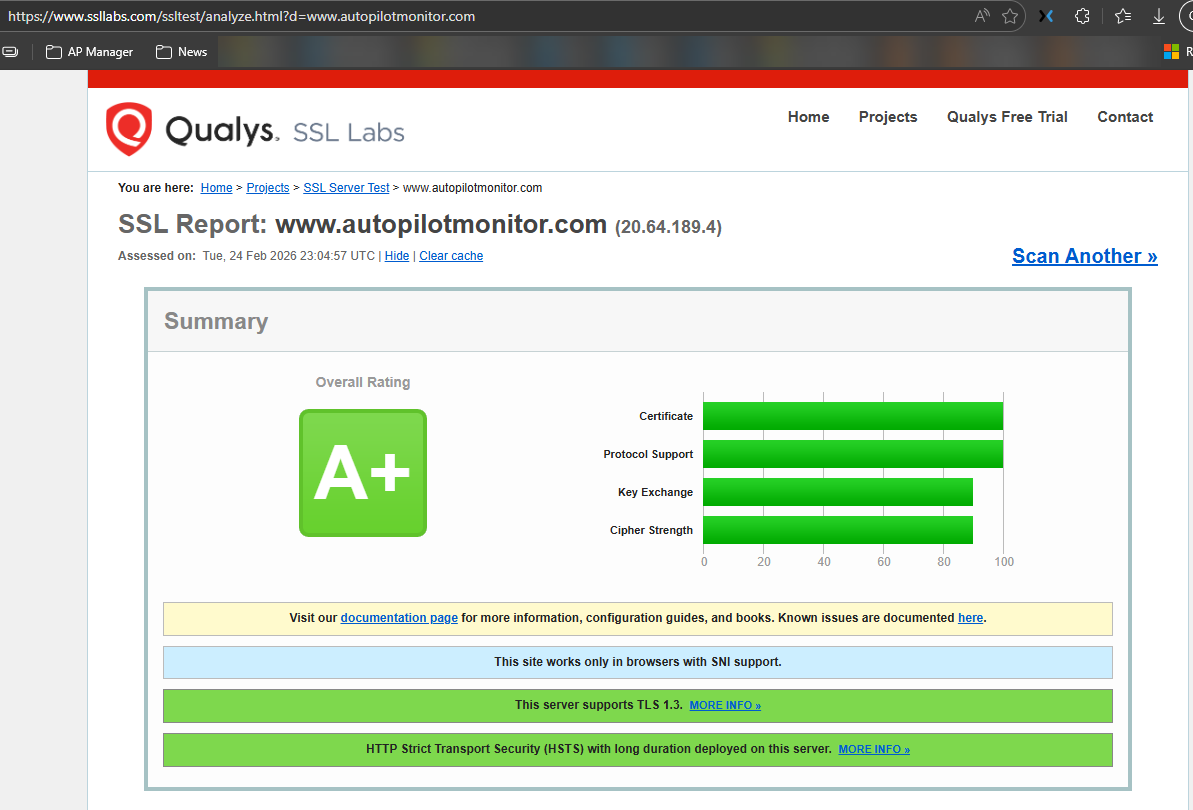Image resolution: width=1193 pixels, height=810 pixels.
Task: Click the assessment date Tue, 24 Feb 2026
Action: click(x=288, y=256)
